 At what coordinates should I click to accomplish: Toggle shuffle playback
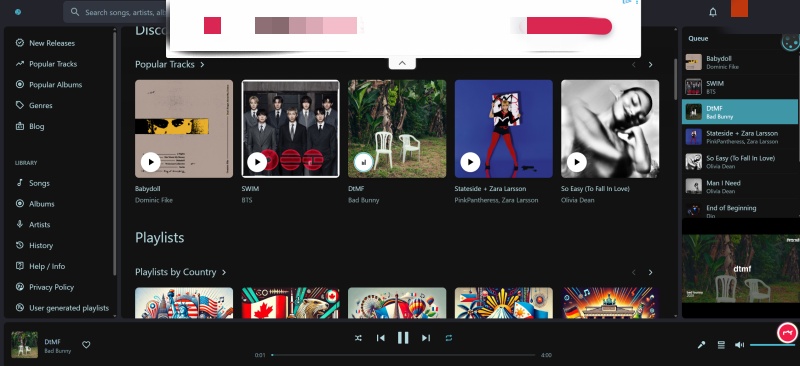pyautogui.click(x=358, y=338)
